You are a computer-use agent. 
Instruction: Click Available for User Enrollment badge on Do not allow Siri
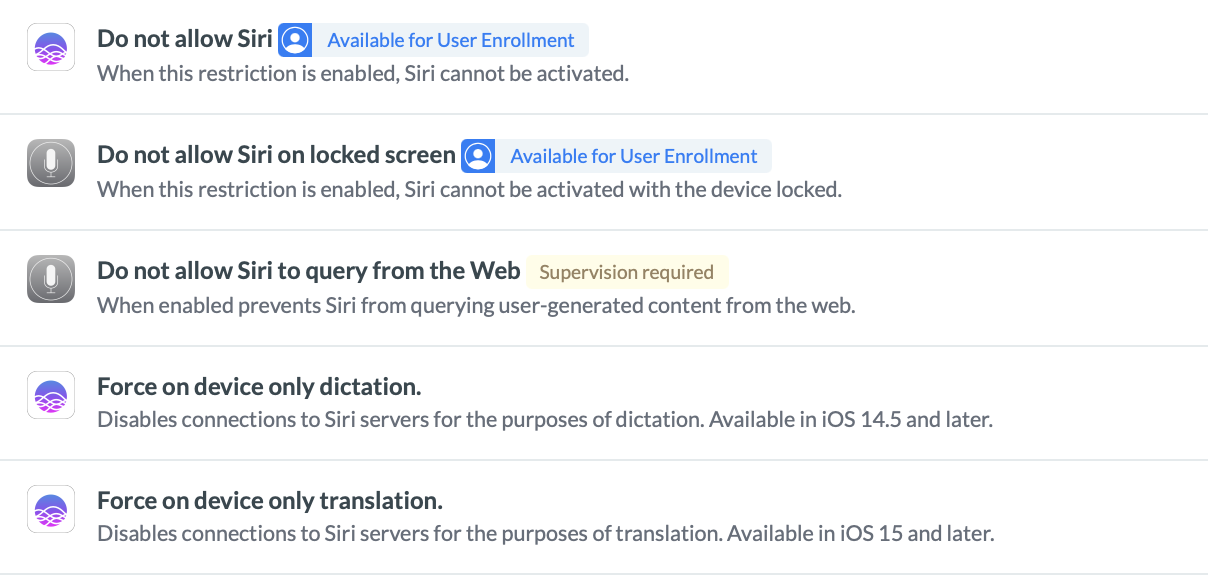(451, 41)
